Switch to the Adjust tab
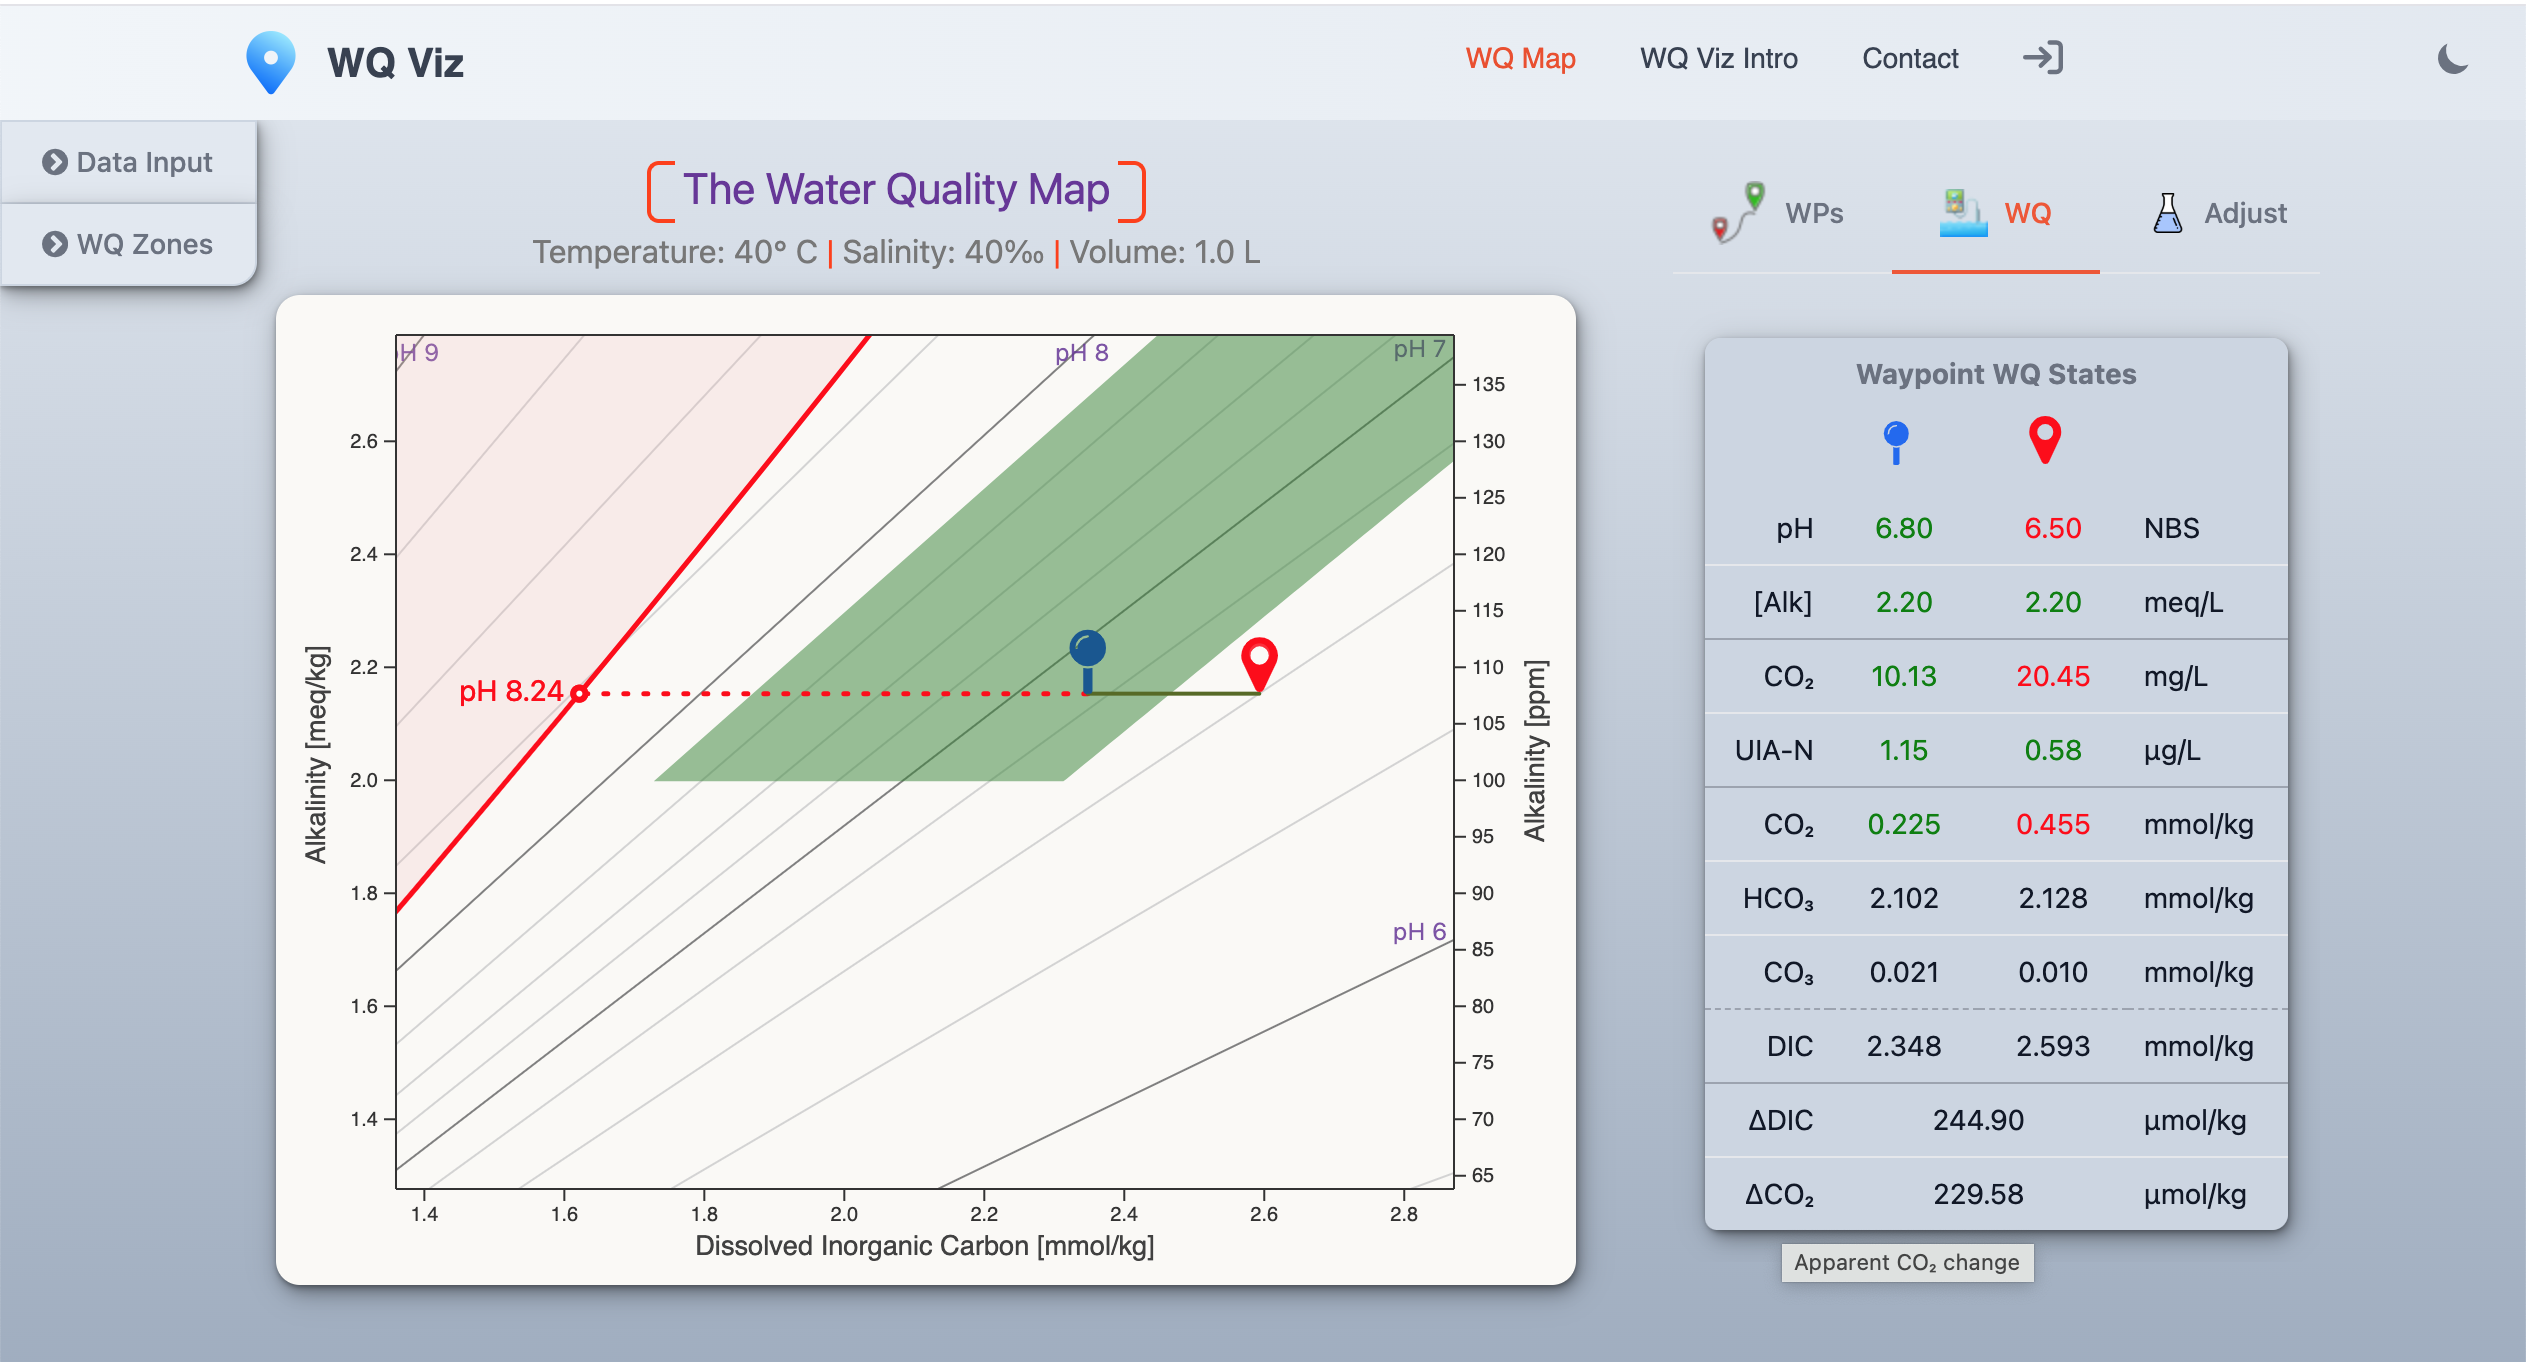The image size is (2526, 1362). click(x=2244, y=213)
